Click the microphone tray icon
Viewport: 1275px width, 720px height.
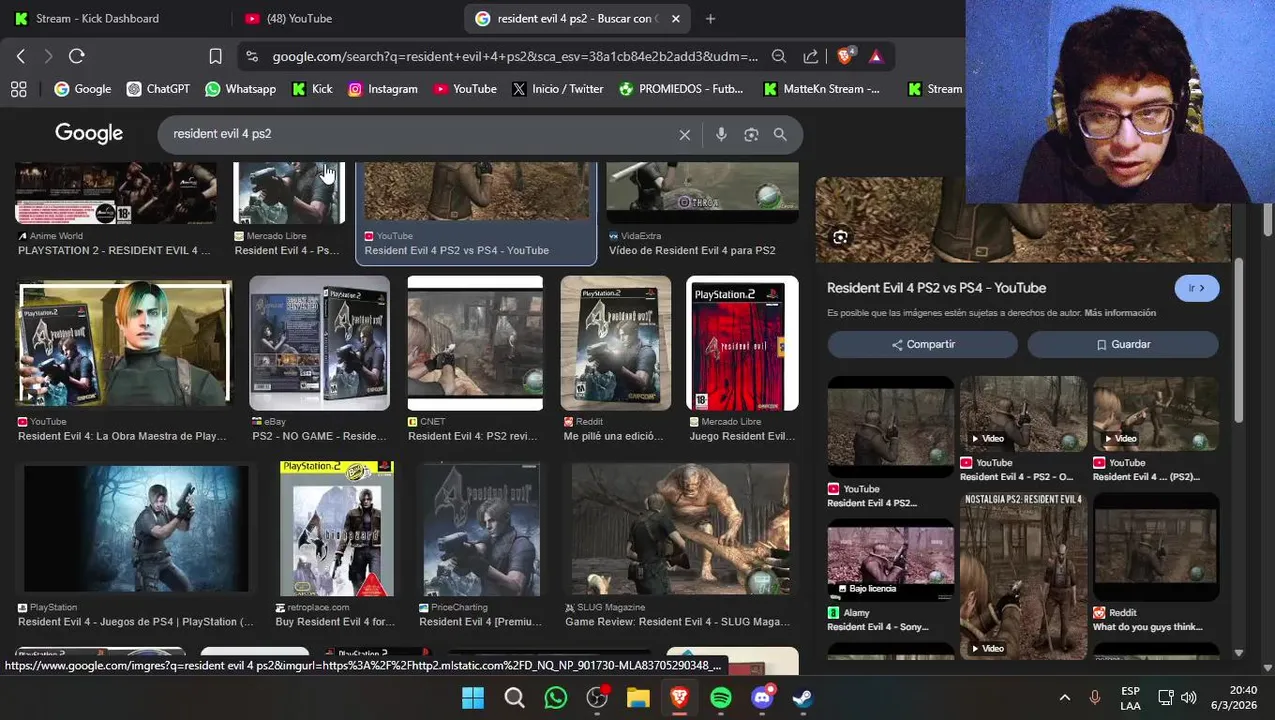(1095, 697)
